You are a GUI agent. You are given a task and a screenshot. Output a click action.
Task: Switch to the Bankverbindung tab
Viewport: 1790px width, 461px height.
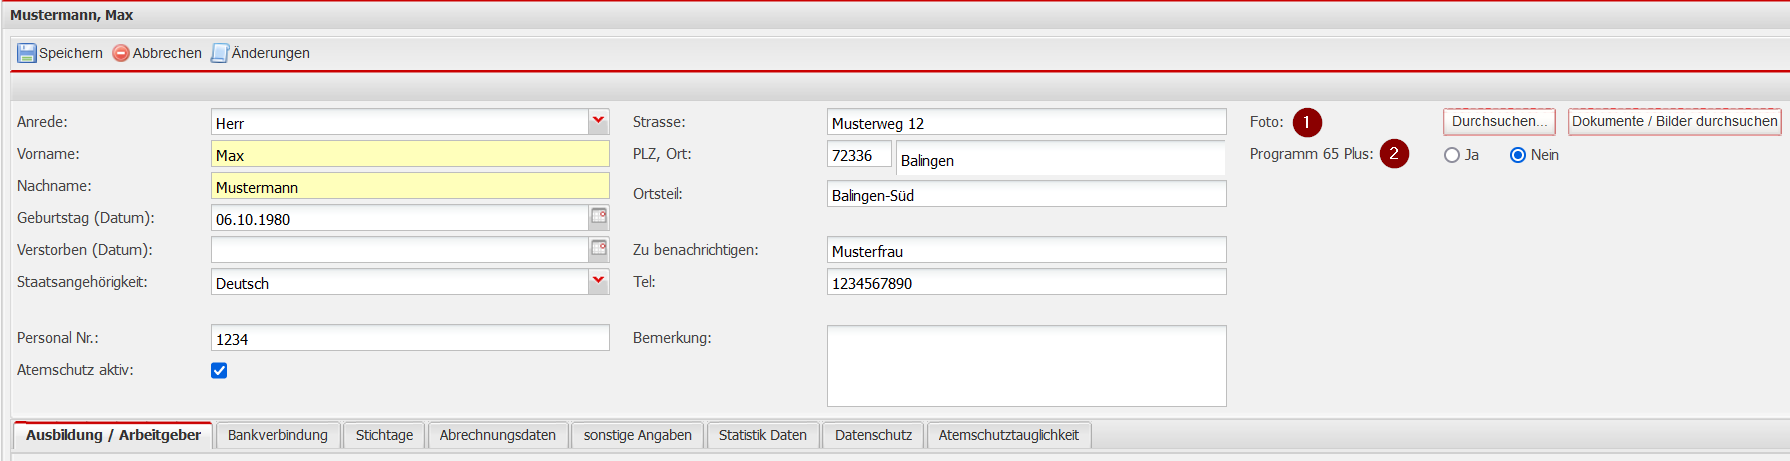tap(277, 435)
